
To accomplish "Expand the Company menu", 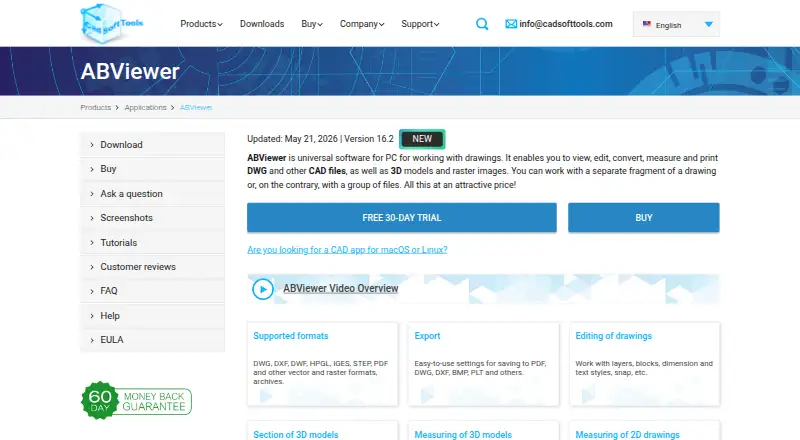I will (362, 24).
